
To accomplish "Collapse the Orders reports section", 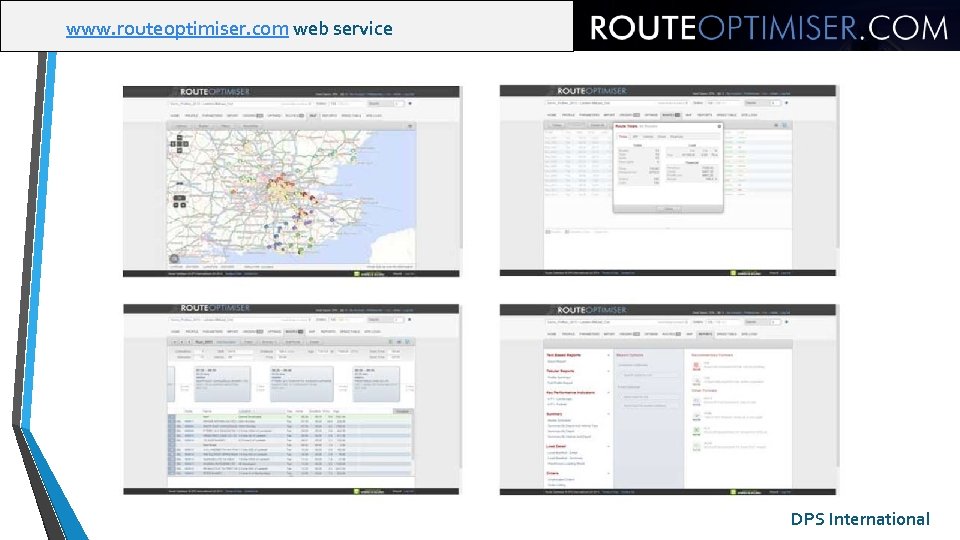I will point(608,473).
